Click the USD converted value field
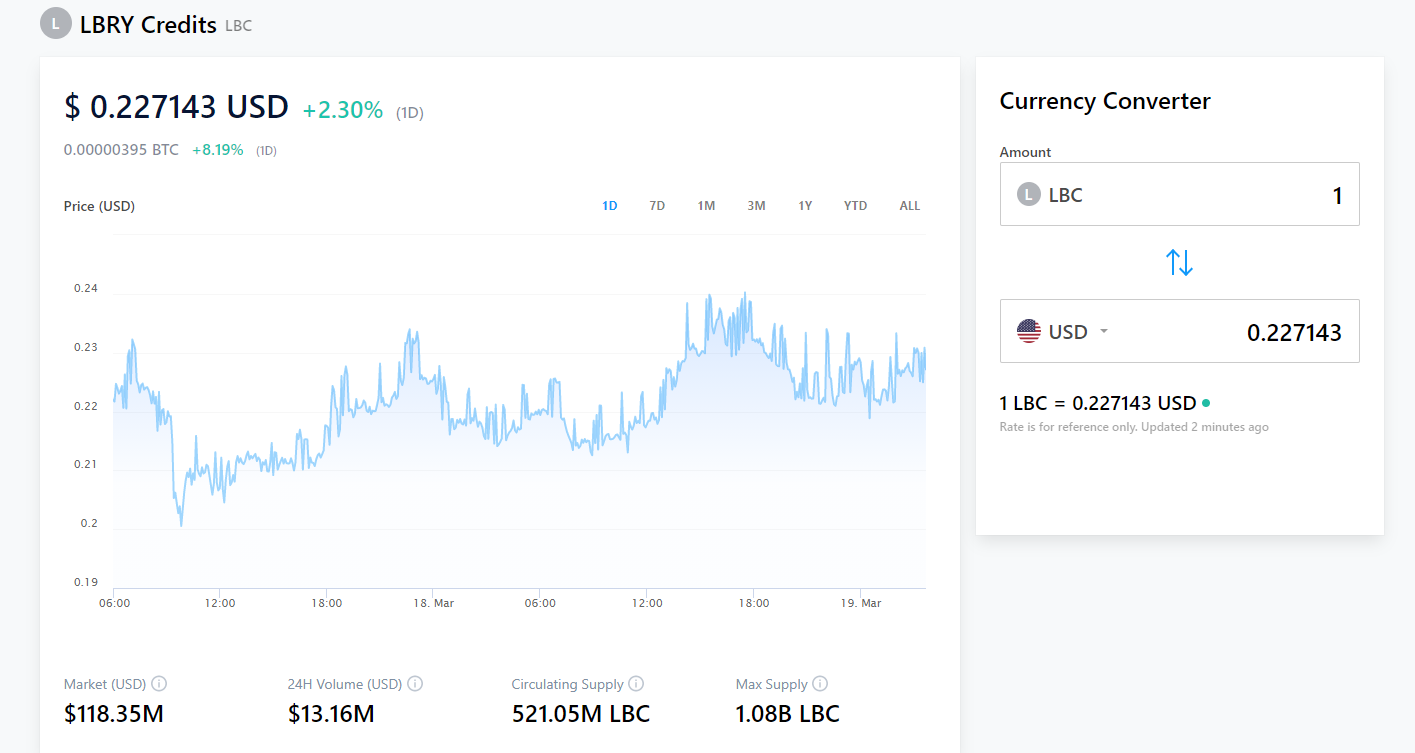Screen dimensions: 1415x753 pyautogui.click(x=1179, y=331)
